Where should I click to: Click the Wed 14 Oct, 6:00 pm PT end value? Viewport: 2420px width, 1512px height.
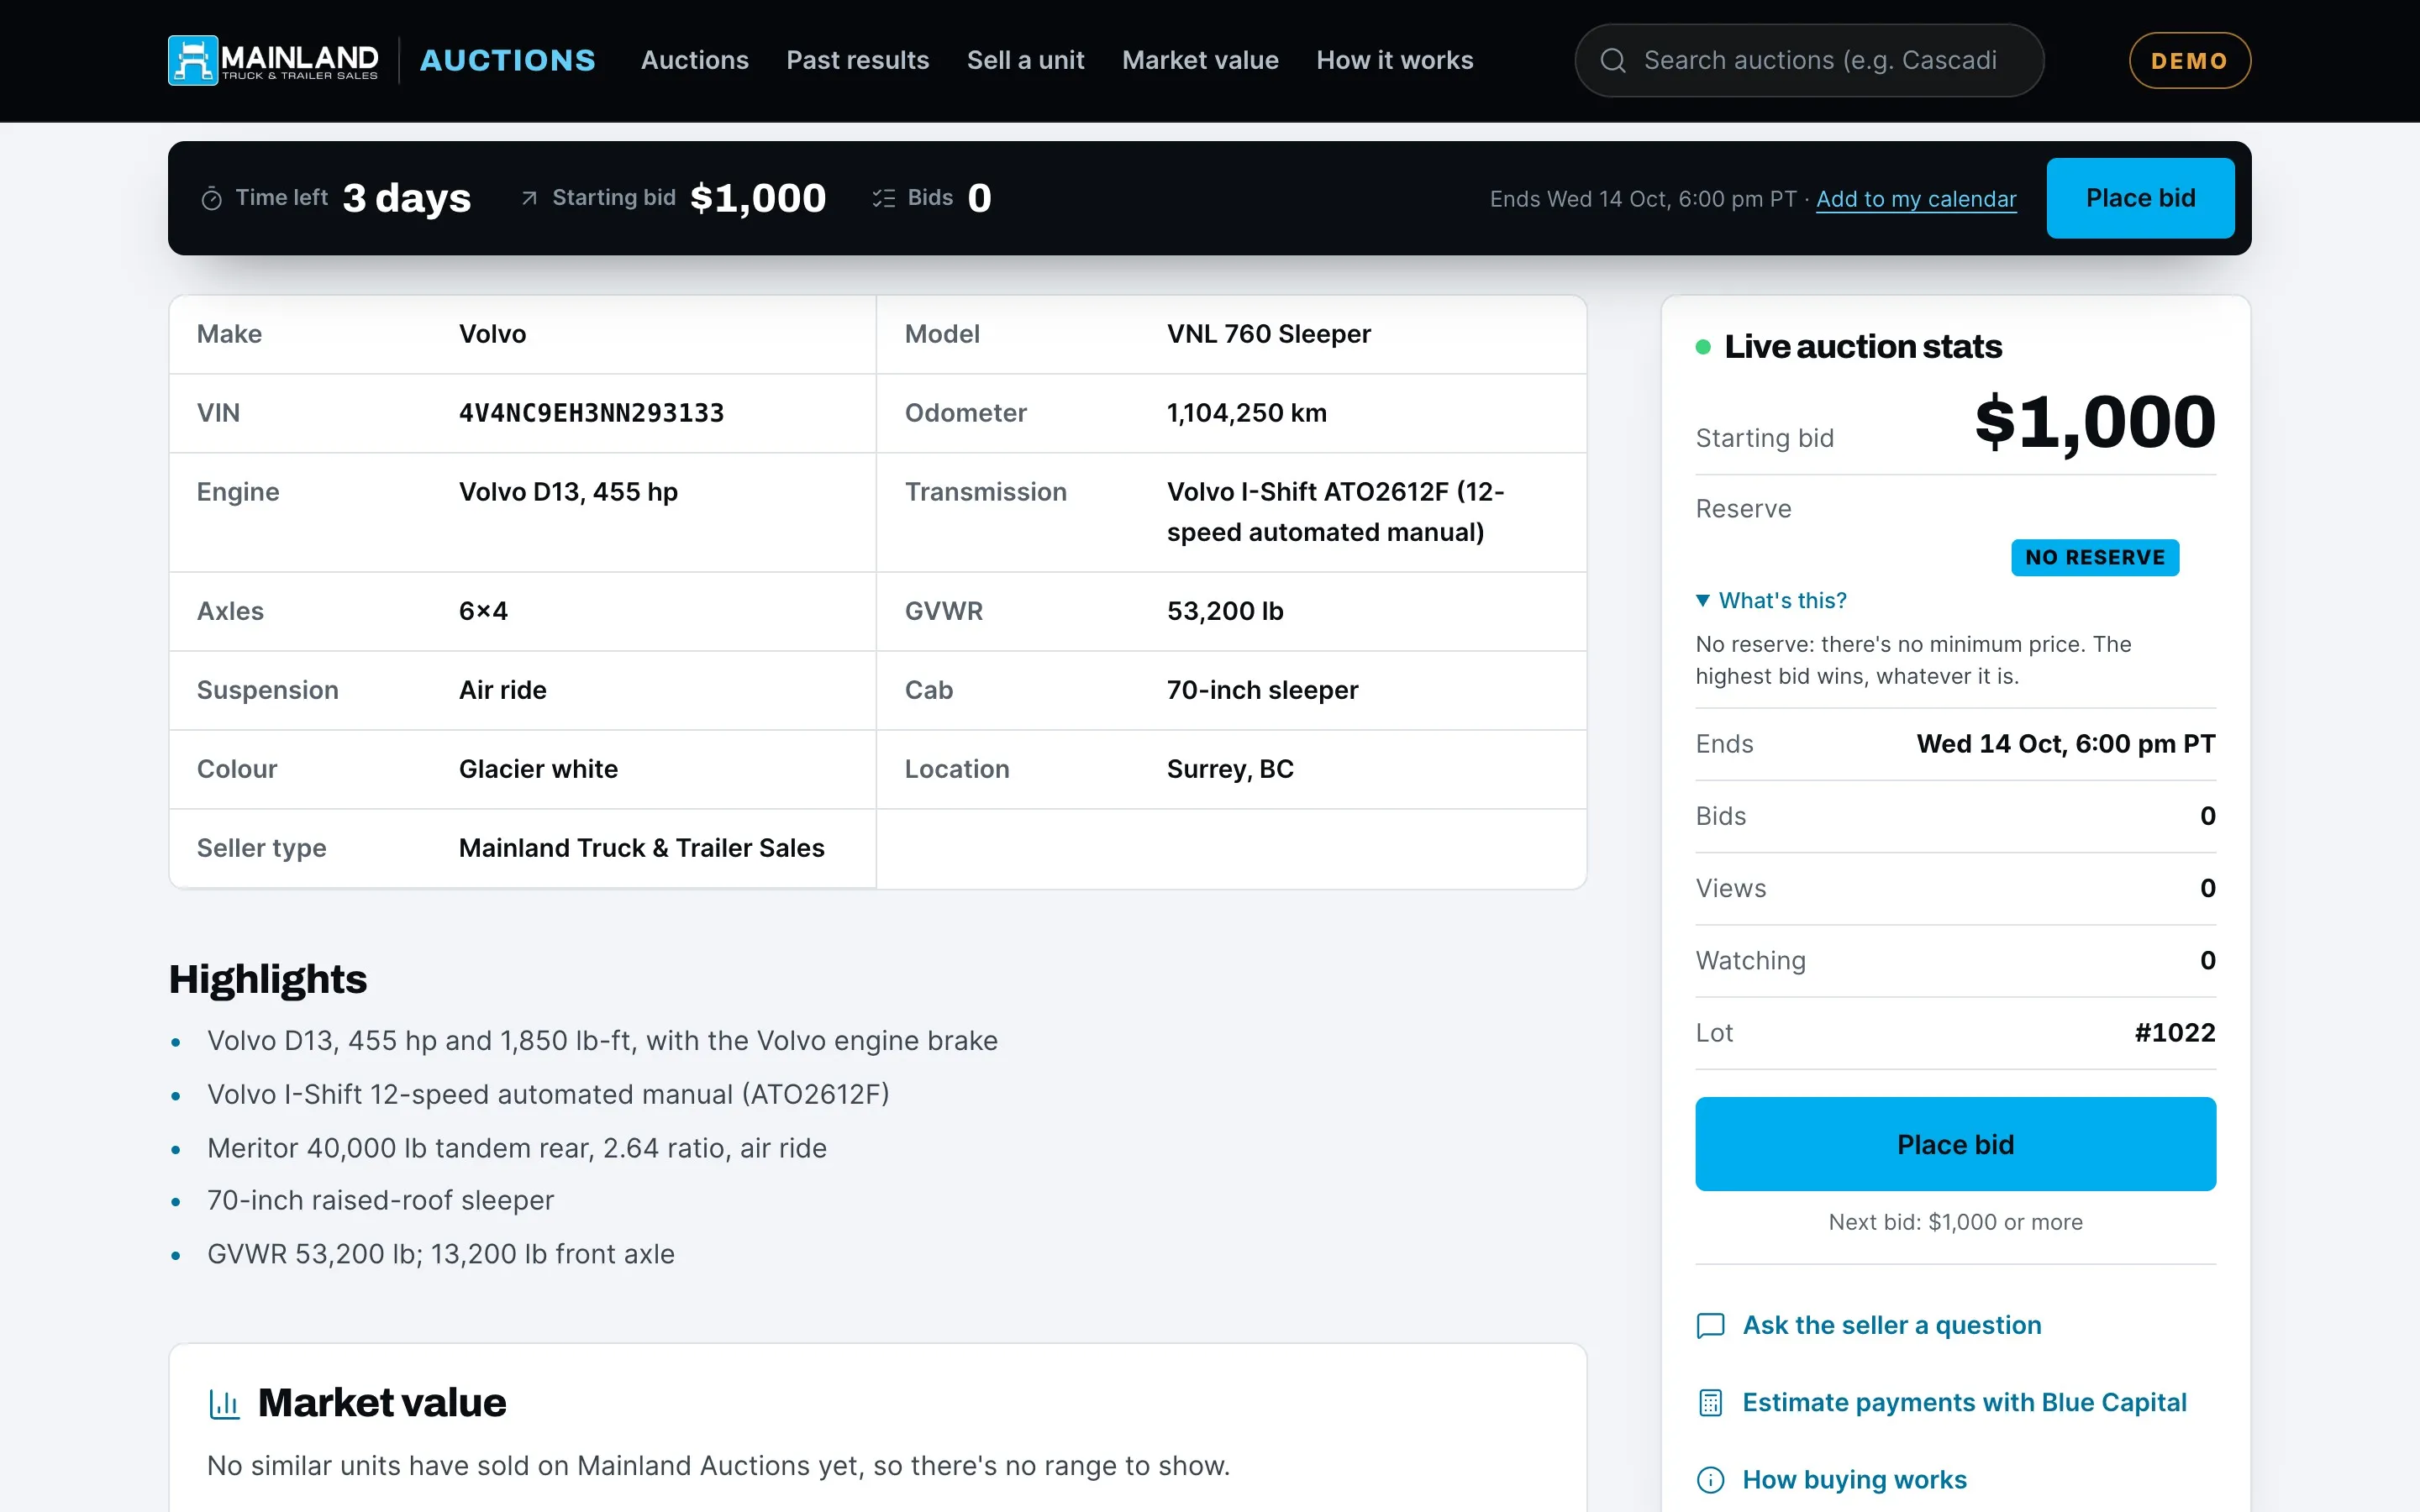(x=2066, y=744)
